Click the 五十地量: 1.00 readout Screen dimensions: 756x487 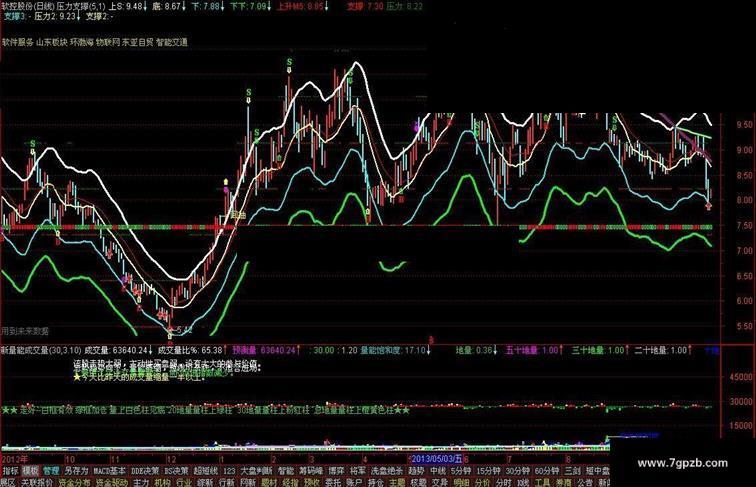[535, 351]
